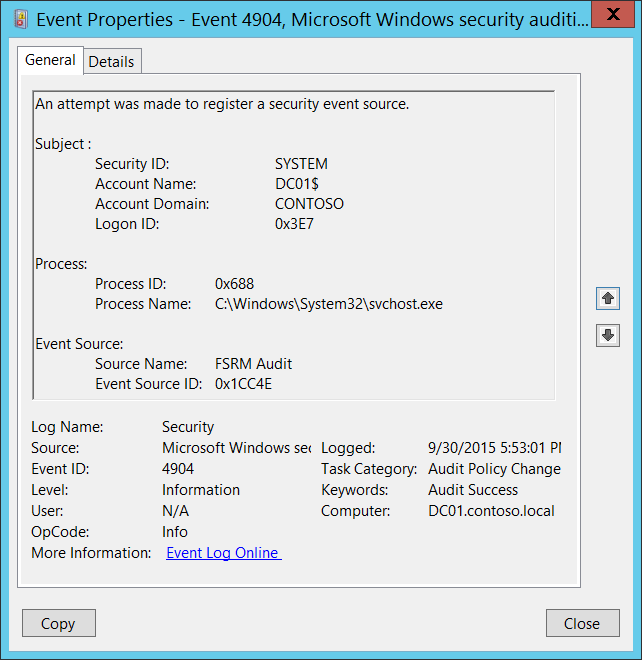Click the Event ID value 4904
The height and width of the screenshot is (660, 642).
pos(178,469)
